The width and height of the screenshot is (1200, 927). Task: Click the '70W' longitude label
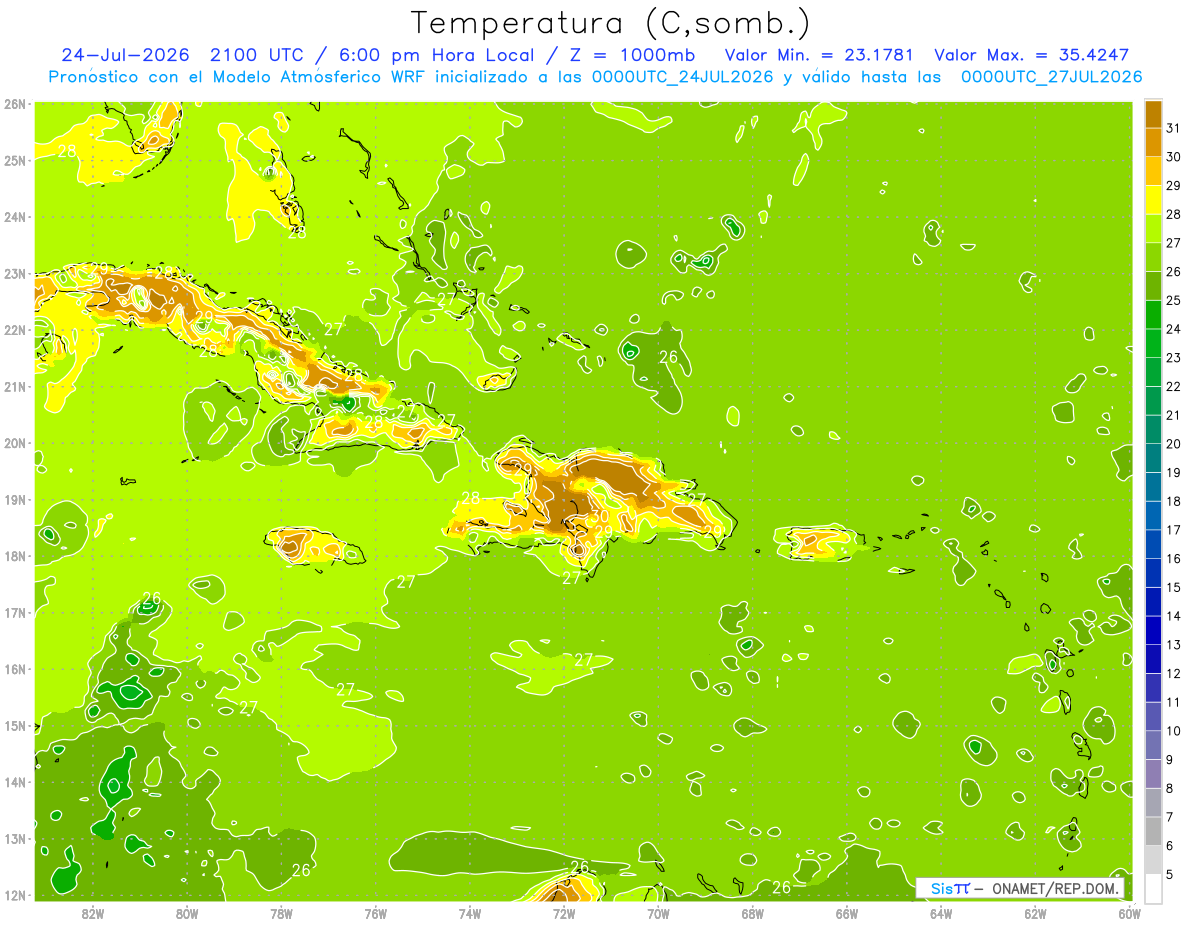pos(658,913)
